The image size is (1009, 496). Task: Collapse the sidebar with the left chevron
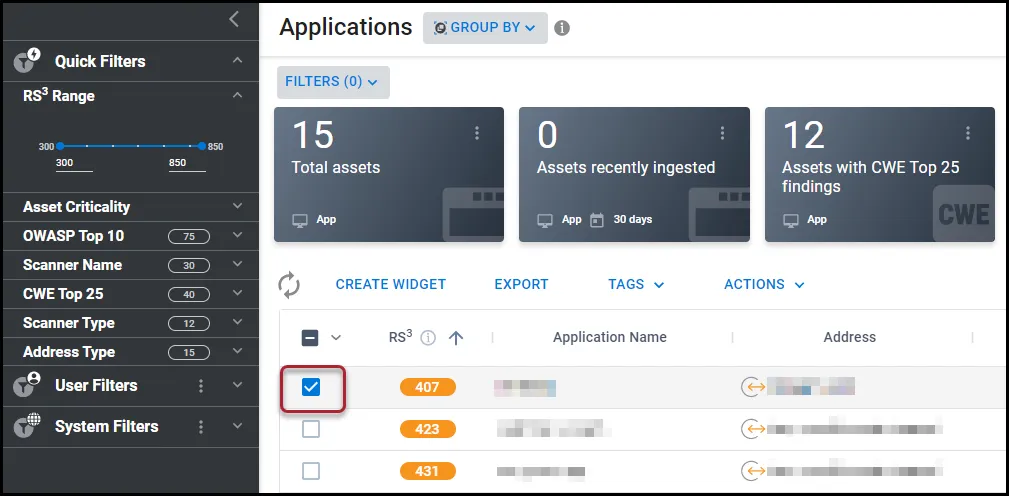click(x=234, y=19)
